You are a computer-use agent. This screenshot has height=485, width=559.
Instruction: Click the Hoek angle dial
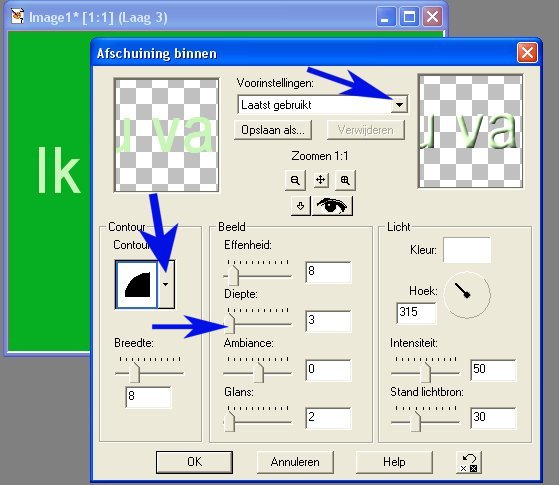click(467, 295)
